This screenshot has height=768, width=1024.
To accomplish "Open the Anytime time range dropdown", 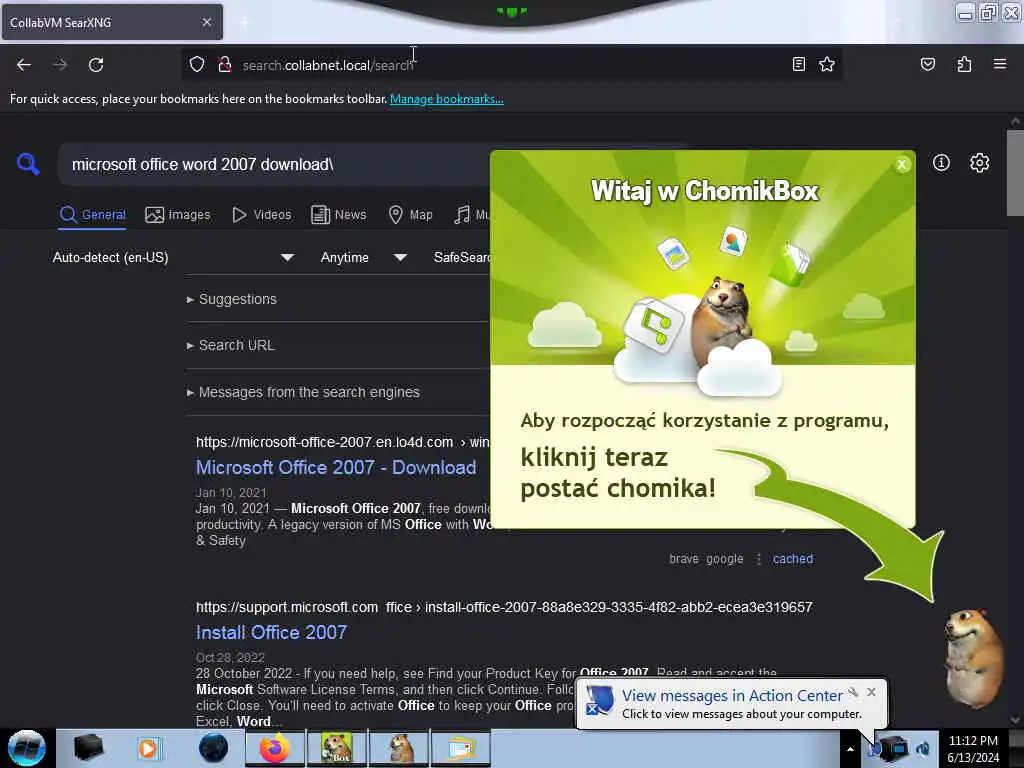I will click(x=363, y=257).
